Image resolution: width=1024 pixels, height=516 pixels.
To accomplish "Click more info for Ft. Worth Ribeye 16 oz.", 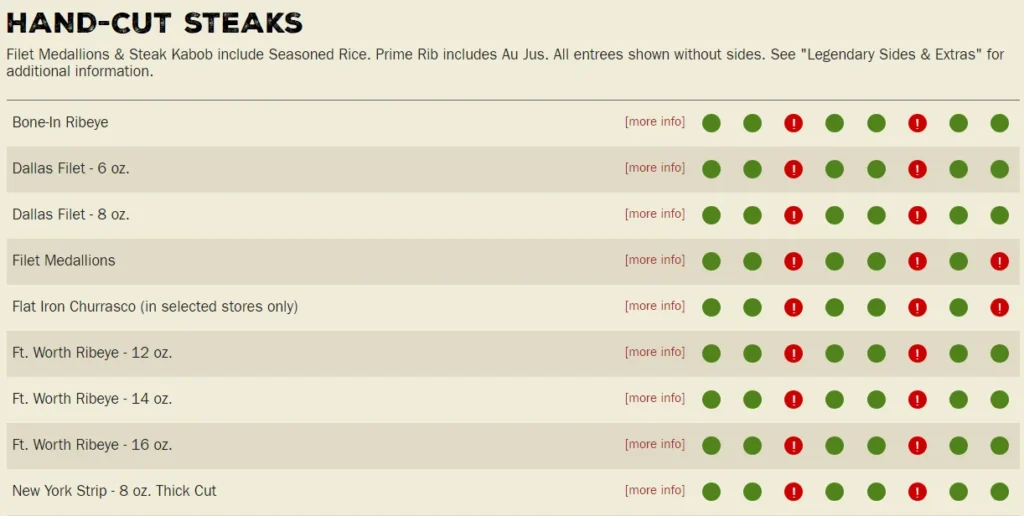I will 655,444.
